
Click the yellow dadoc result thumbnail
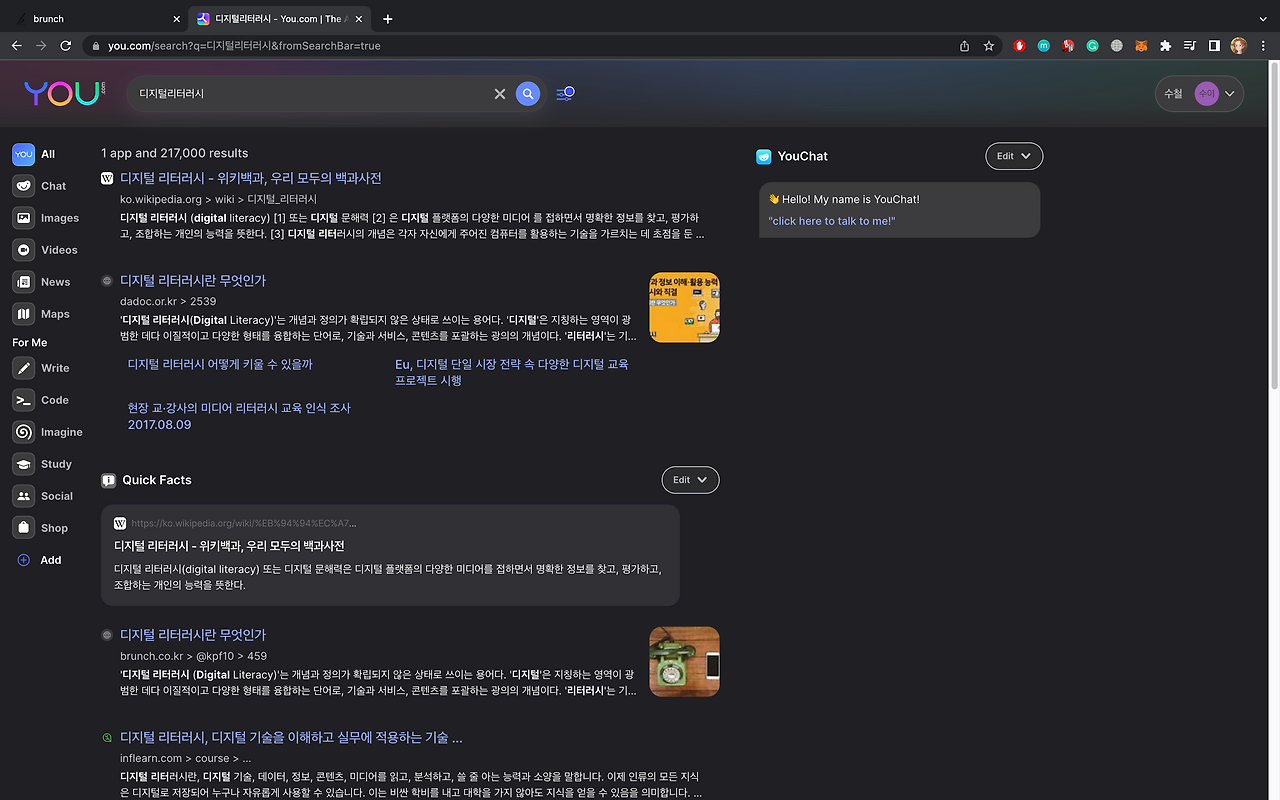click(684, 308)
